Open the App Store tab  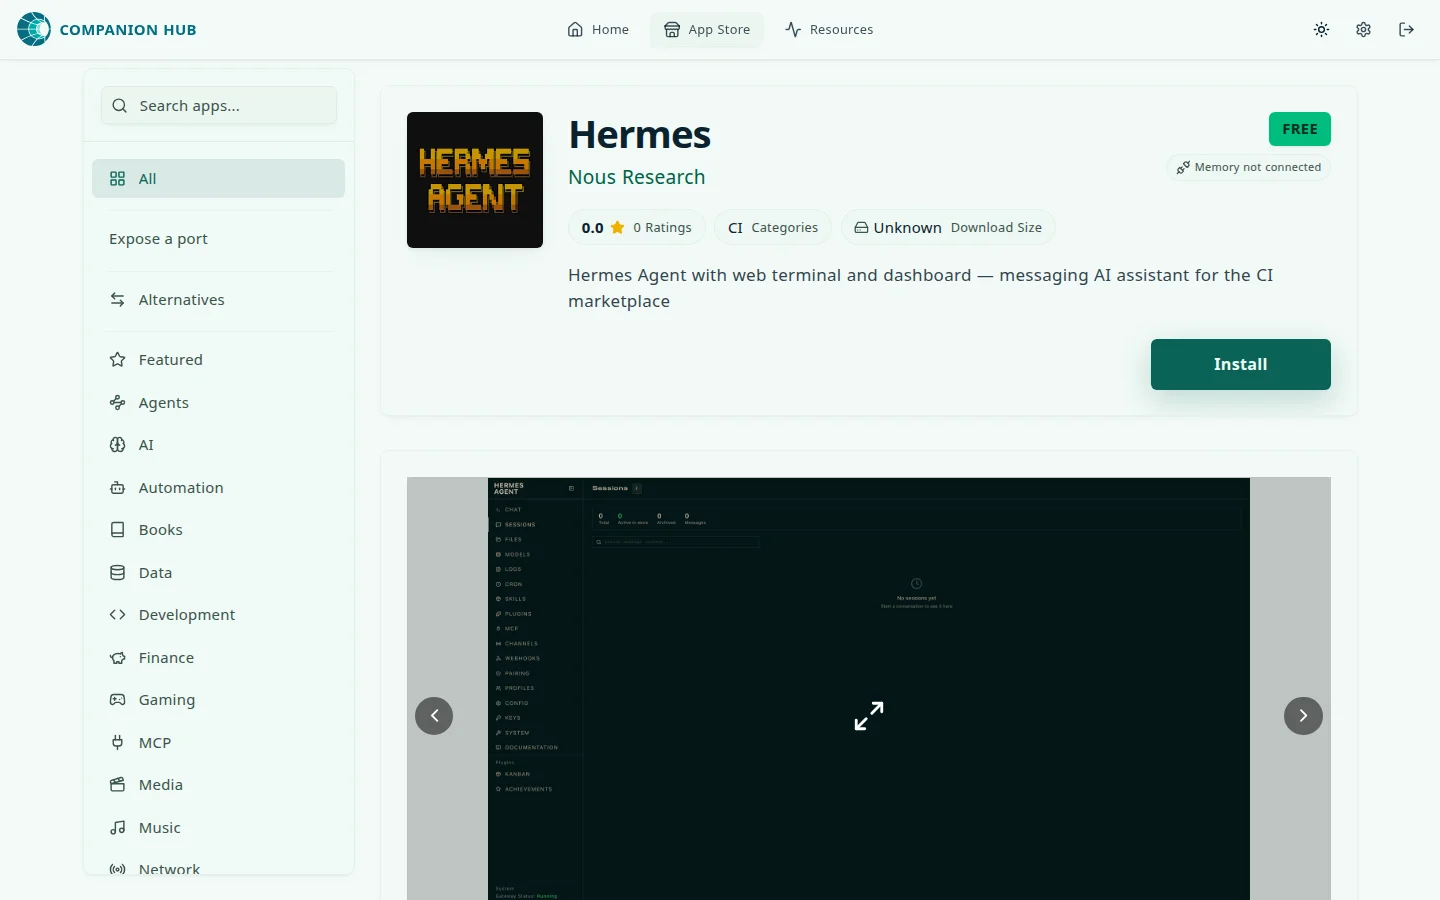point(707,29)
